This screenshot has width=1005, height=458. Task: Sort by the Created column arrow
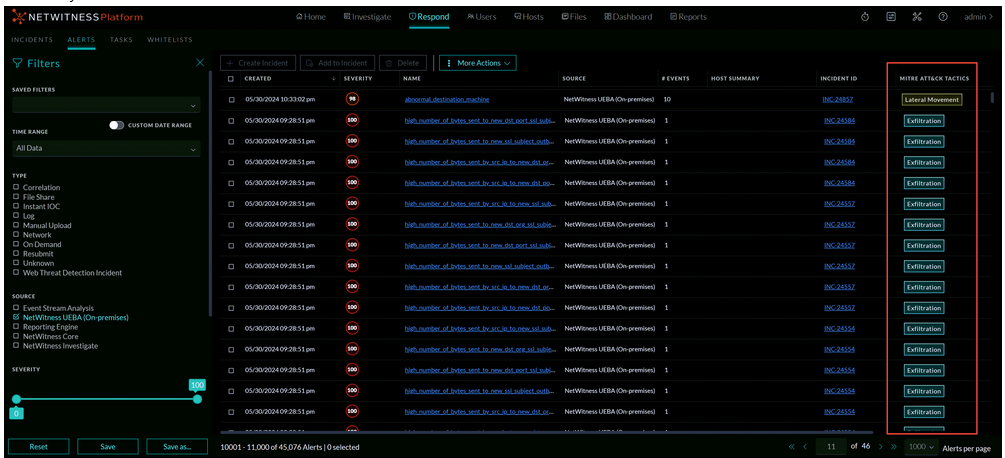click(x=333, y=79)
